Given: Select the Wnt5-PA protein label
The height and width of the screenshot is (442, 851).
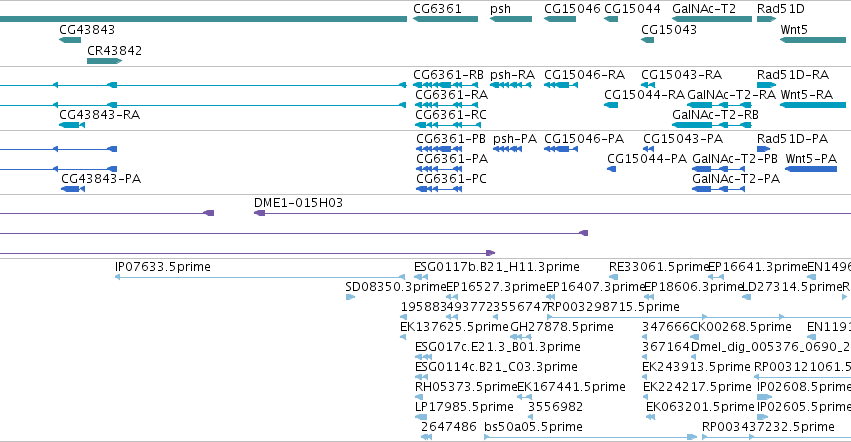Looking at the screenshot, I should [x=811, y=159].
